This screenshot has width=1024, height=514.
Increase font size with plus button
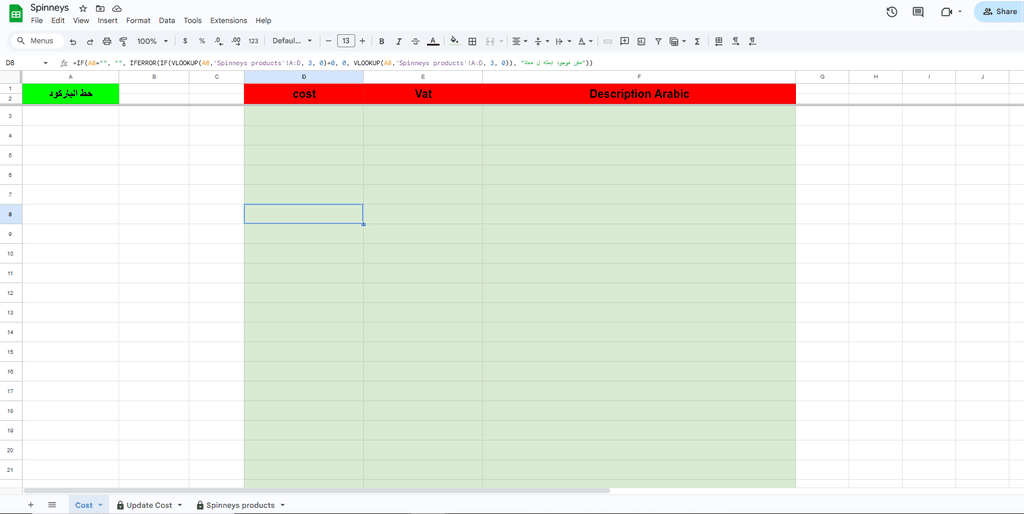click(x=362, y=41)
